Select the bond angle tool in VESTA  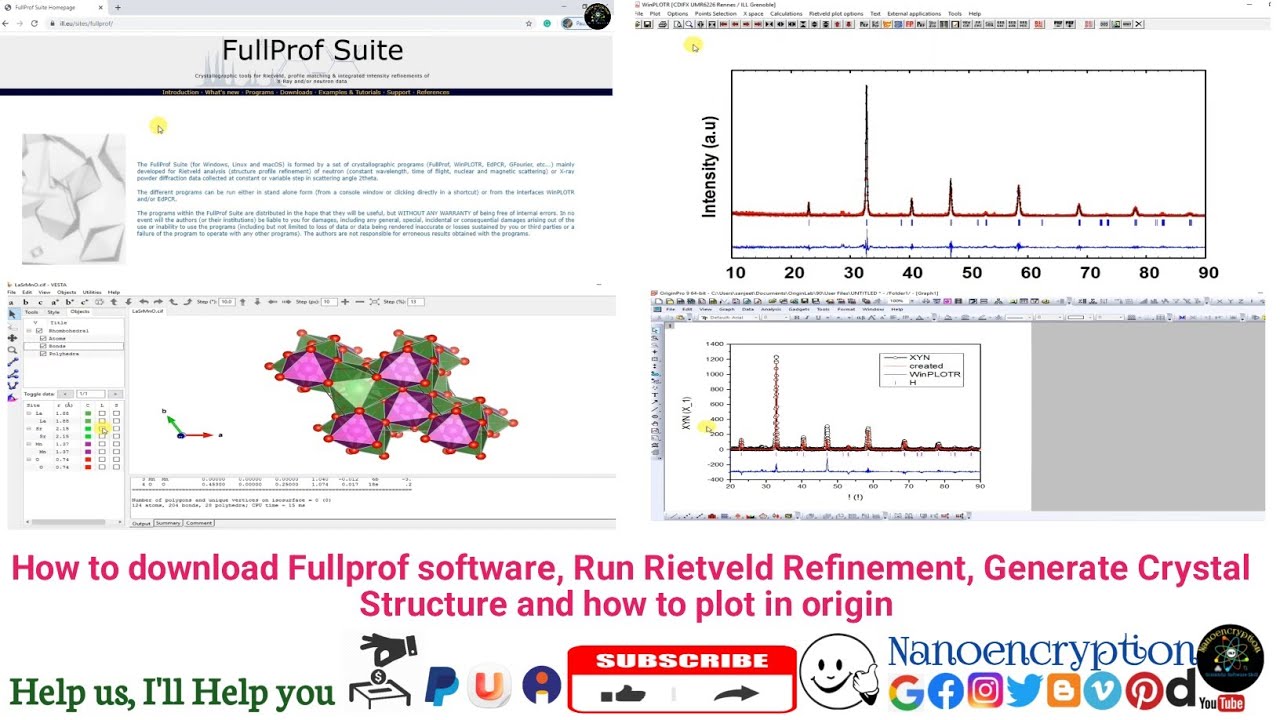coord(12,374)
